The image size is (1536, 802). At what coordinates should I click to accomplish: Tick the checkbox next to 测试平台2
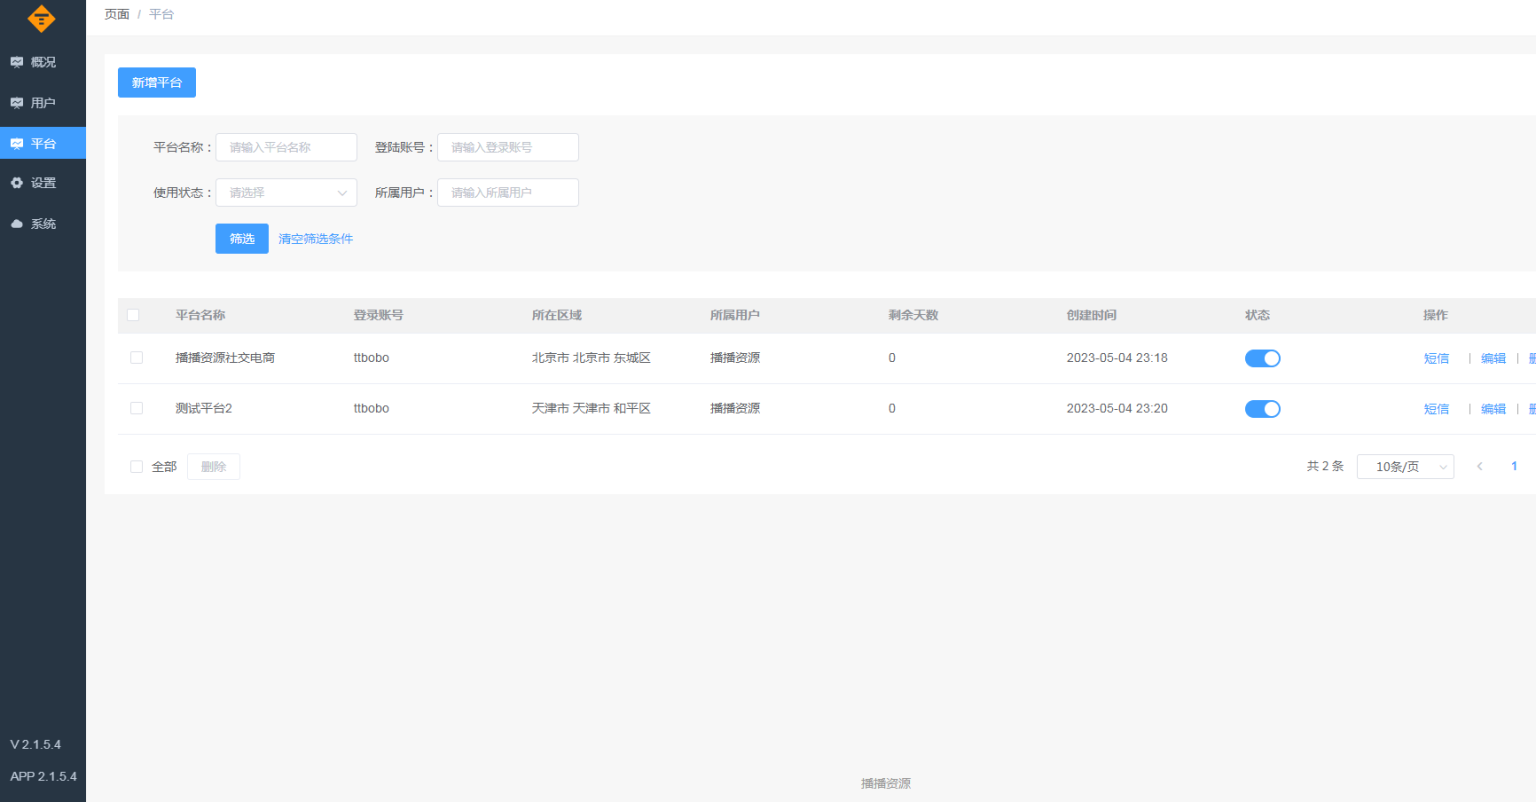(x=135, y=408)
